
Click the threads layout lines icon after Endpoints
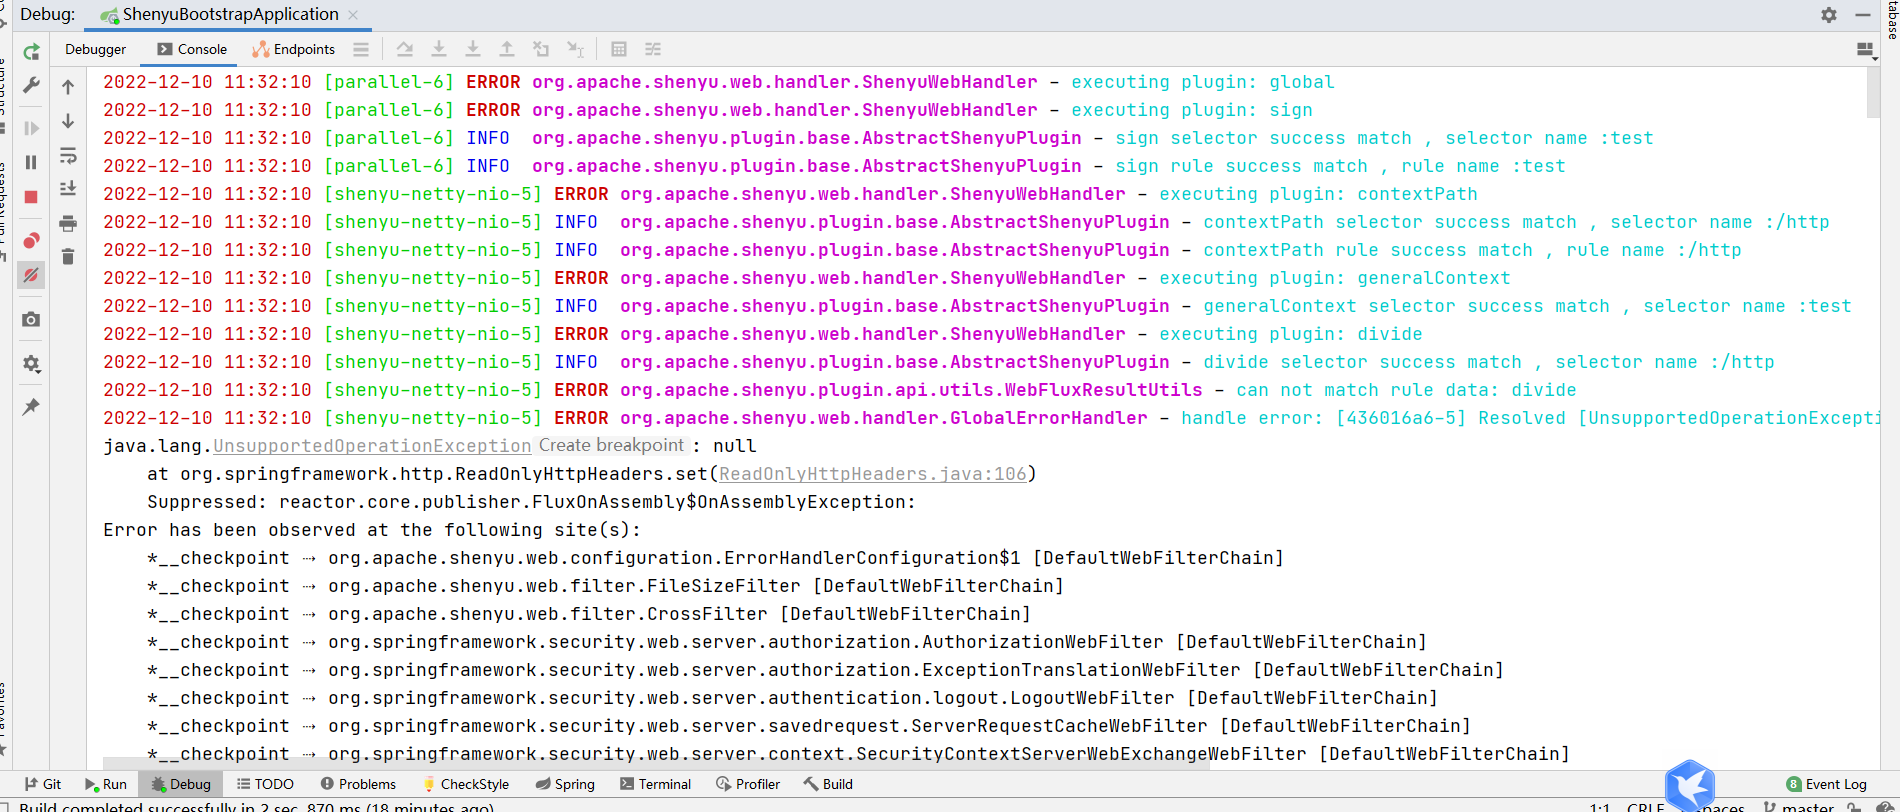(361, 49)
